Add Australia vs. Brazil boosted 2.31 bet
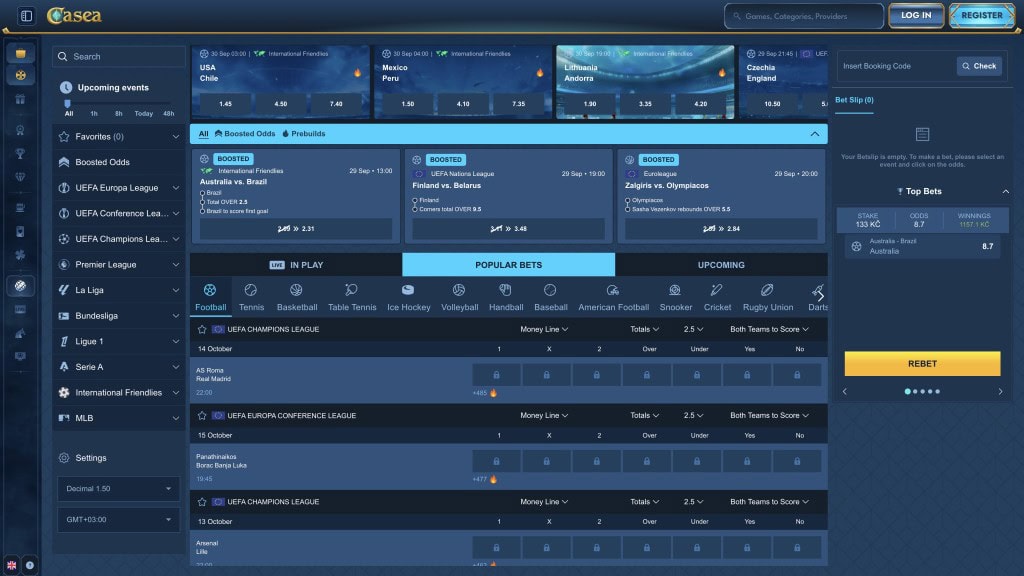The width and height of the screenshot is (1024, 576). click(x=296, y=229)
